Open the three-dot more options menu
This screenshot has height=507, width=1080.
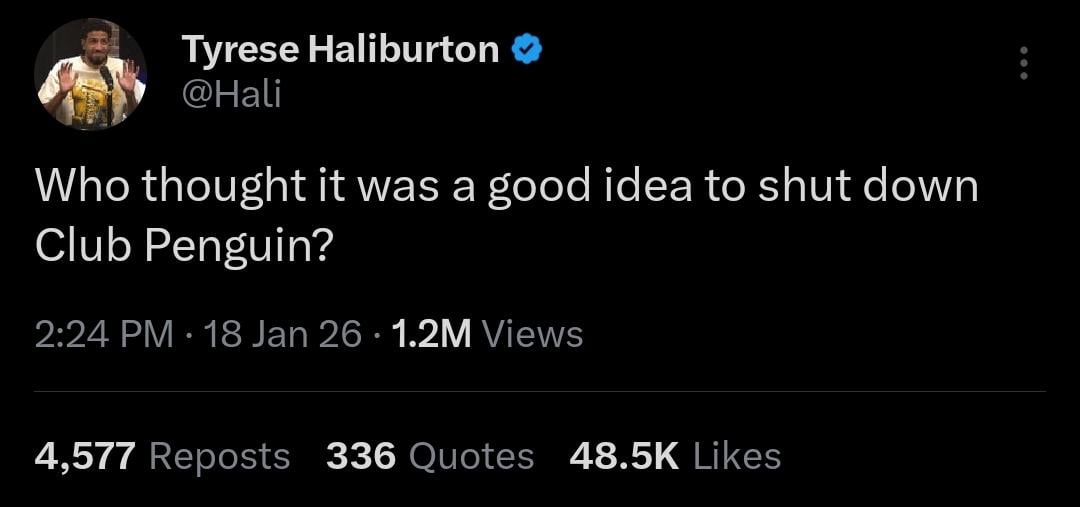(x=1022, y=63)
